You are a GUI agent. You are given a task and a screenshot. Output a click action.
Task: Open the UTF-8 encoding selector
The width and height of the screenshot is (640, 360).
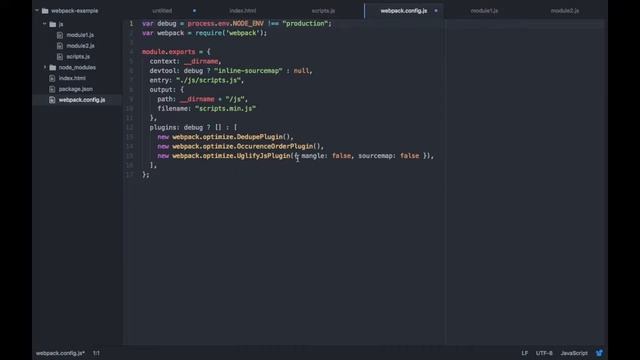pos(544,353)
